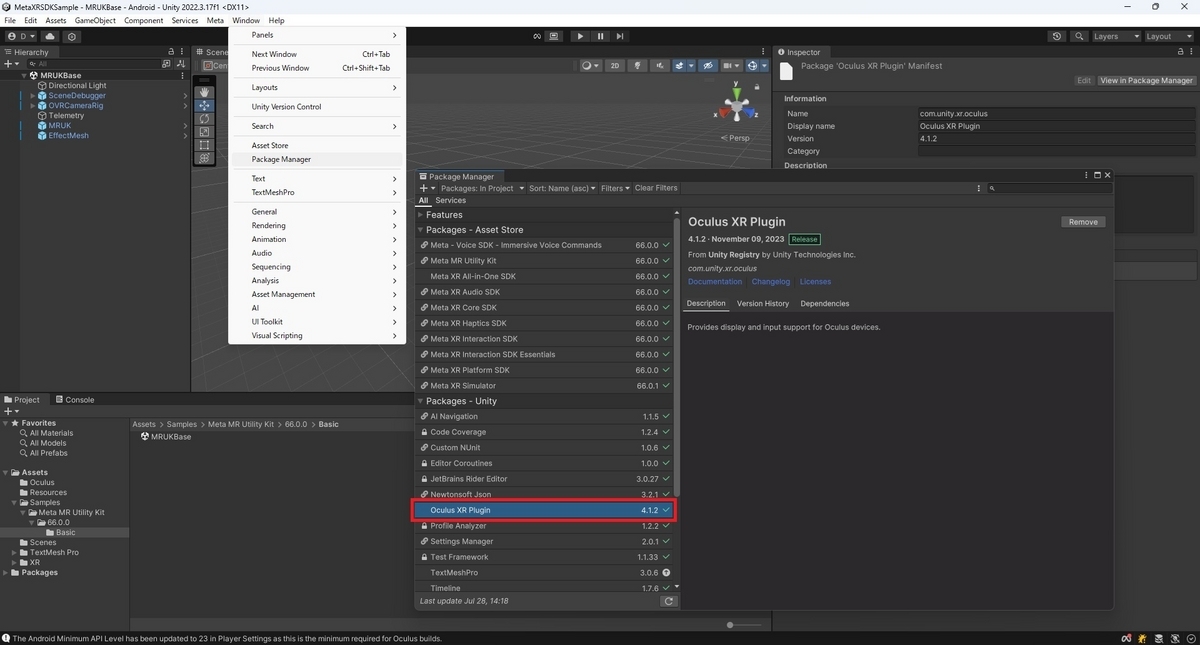Click the Package Manager search field
Image resolution: width=1200 pixels, height=645 pixels.
point(1048,188)
